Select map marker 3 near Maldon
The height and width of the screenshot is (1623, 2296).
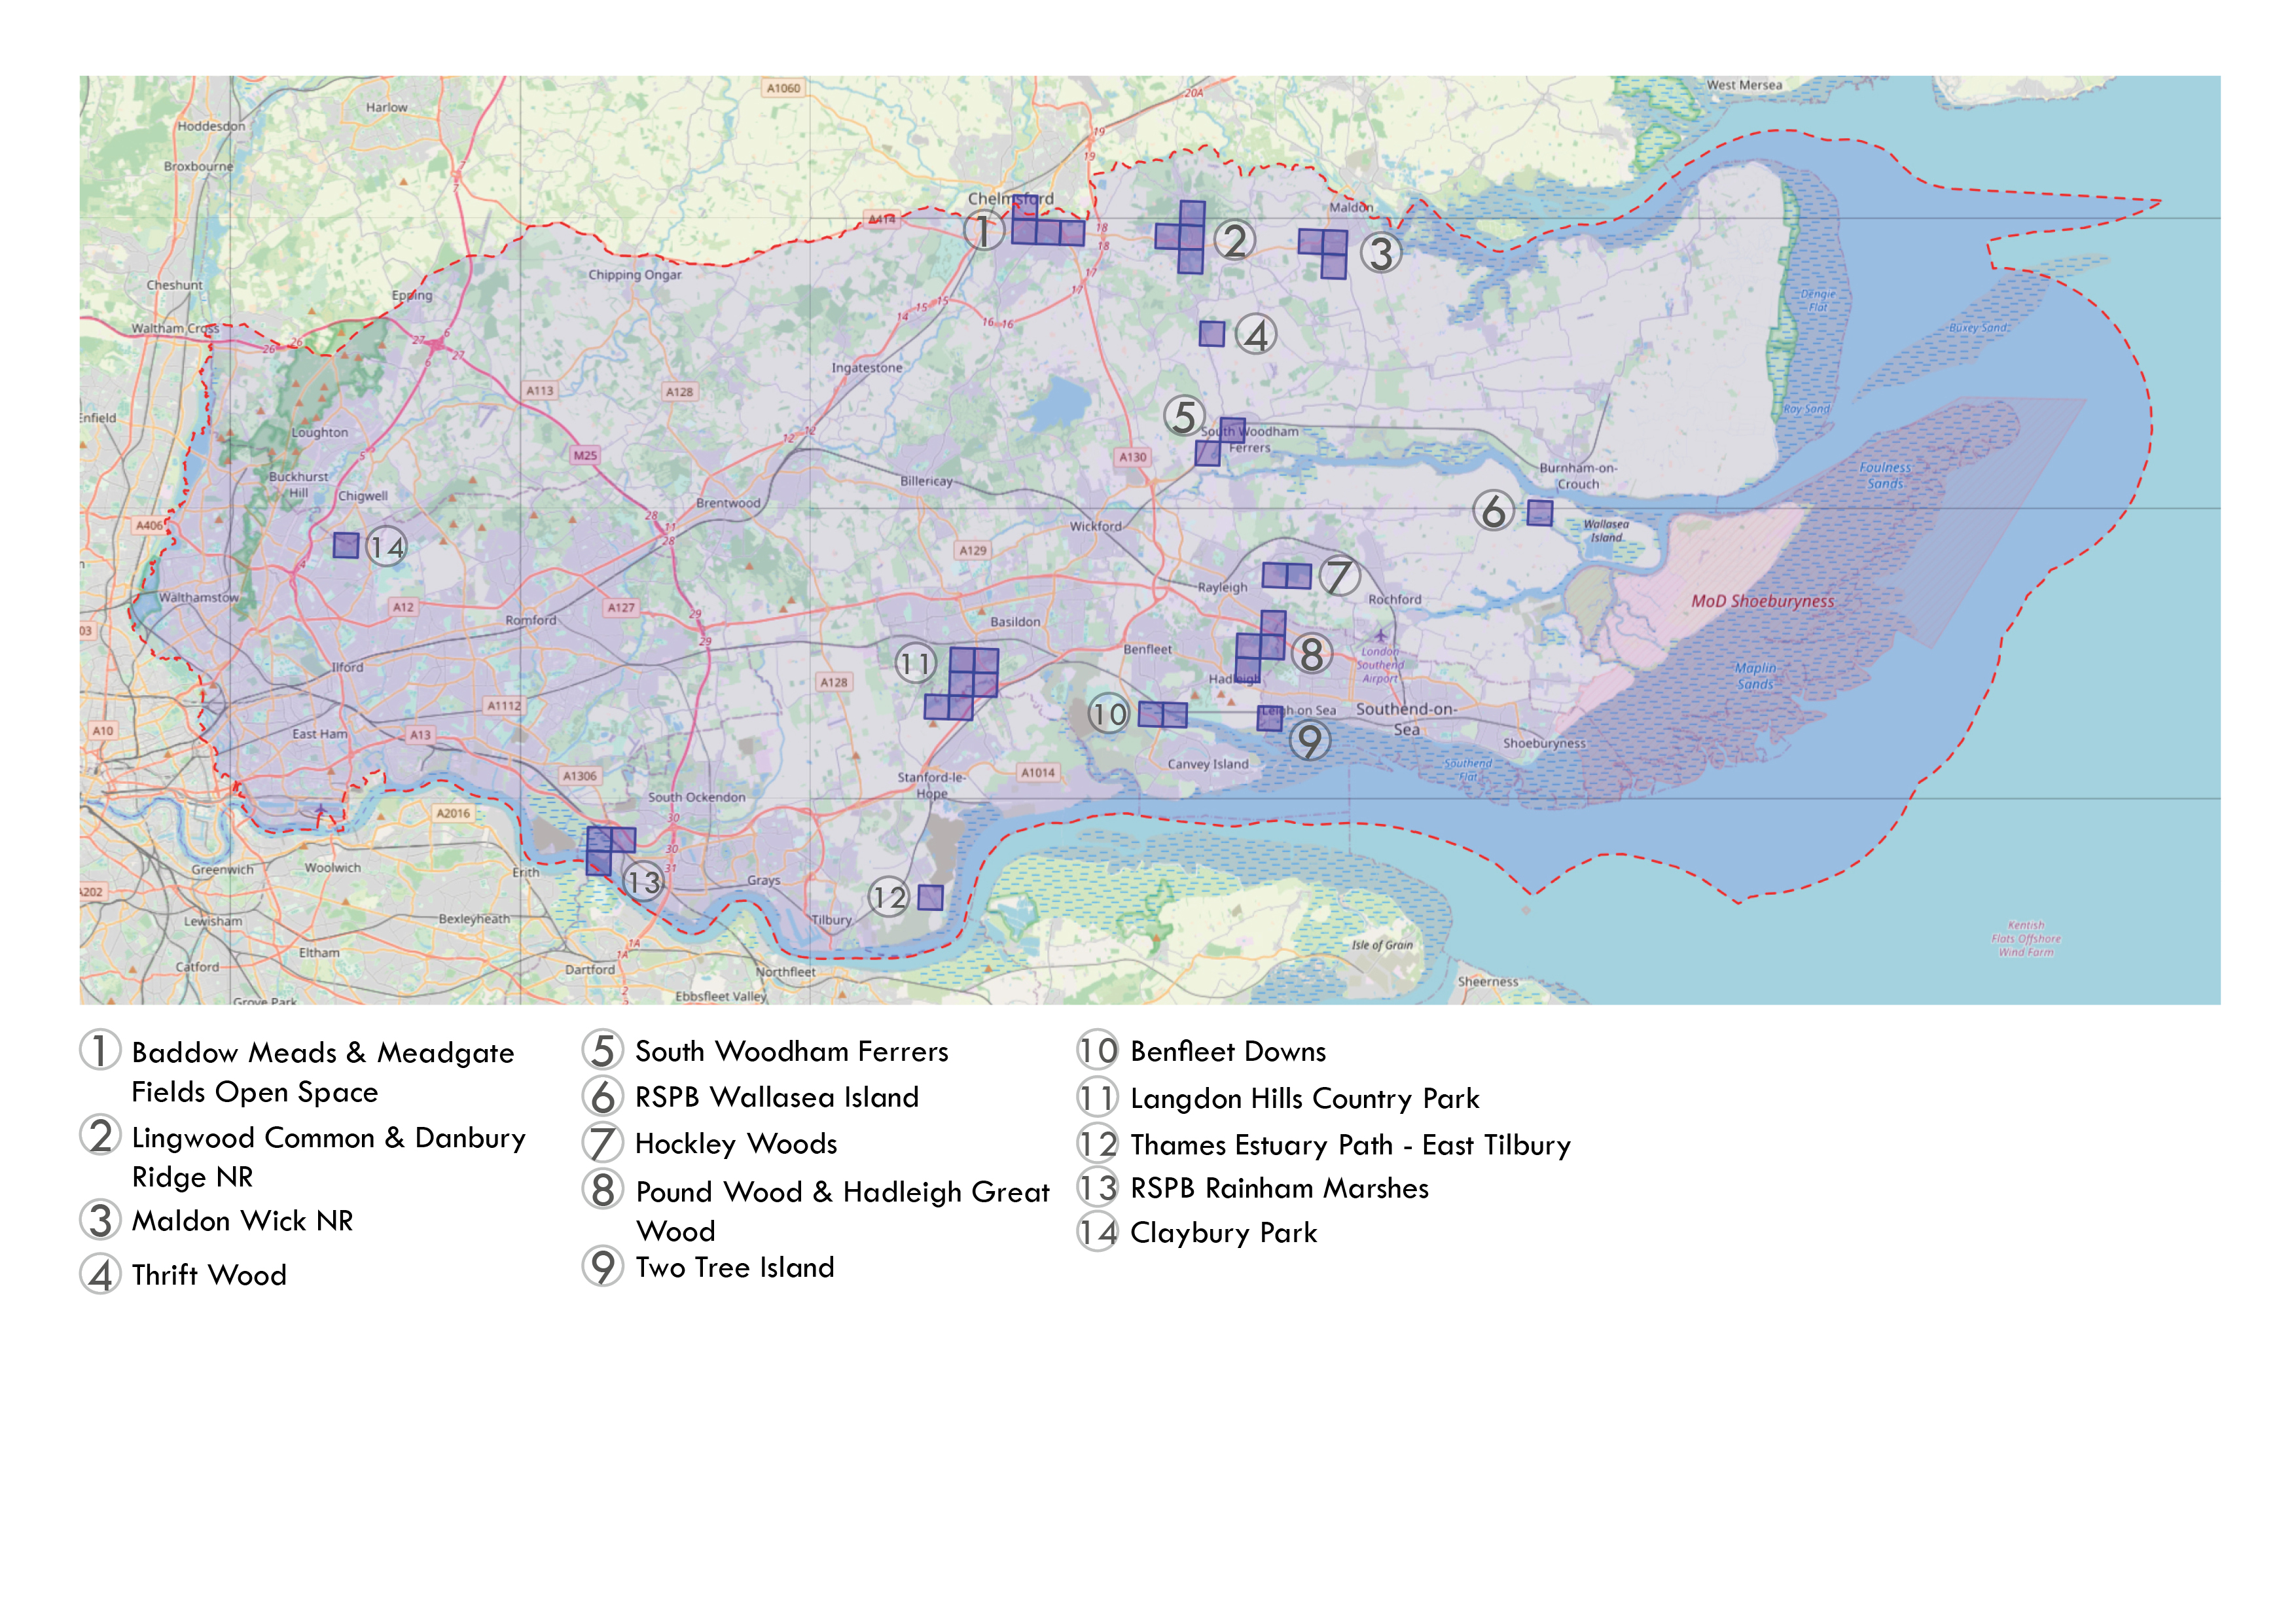point(1381,253)
